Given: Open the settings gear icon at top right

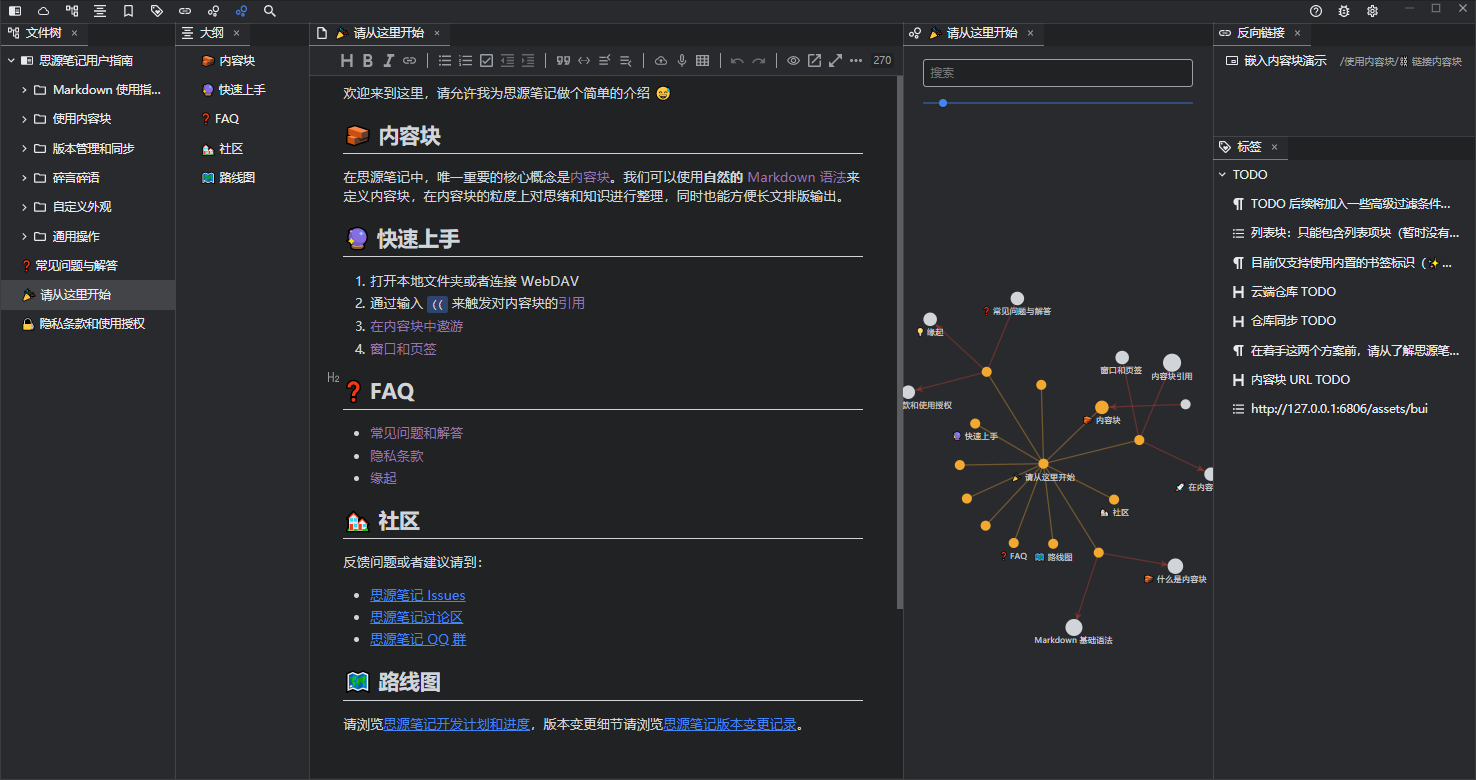Looking at the screenshot, I should point(1372,11).
